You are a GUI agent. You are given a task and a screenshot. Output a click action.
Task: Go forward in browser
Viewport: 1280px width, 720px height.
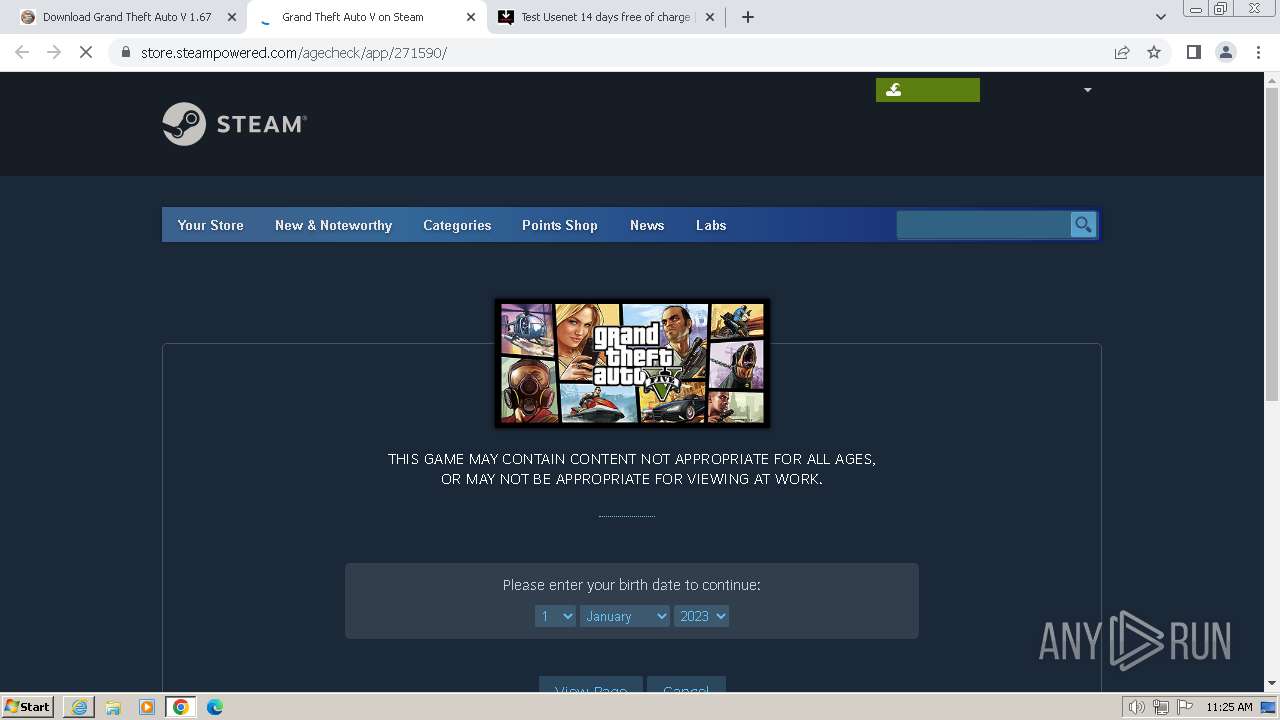tap(54, 52)
